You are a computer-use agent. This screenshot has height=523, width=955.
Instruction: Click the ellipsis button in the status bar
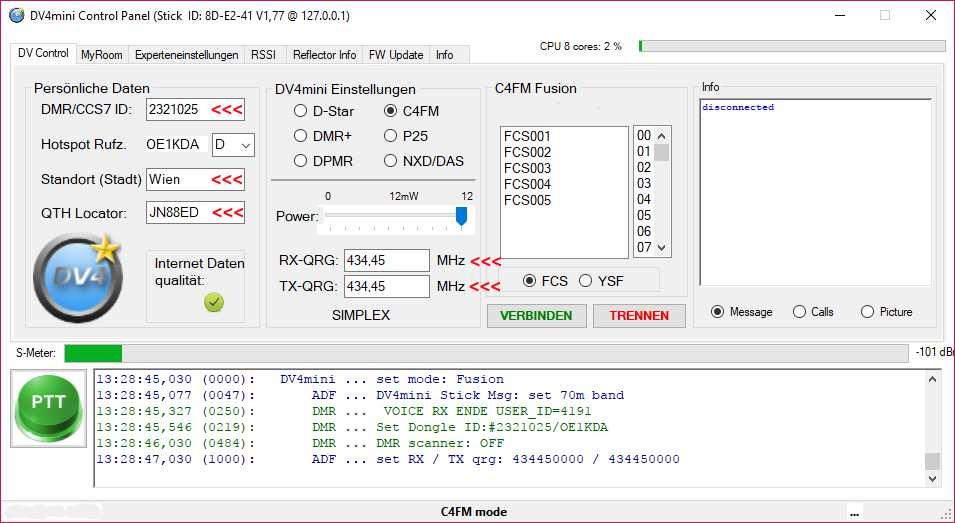point(855,511)
